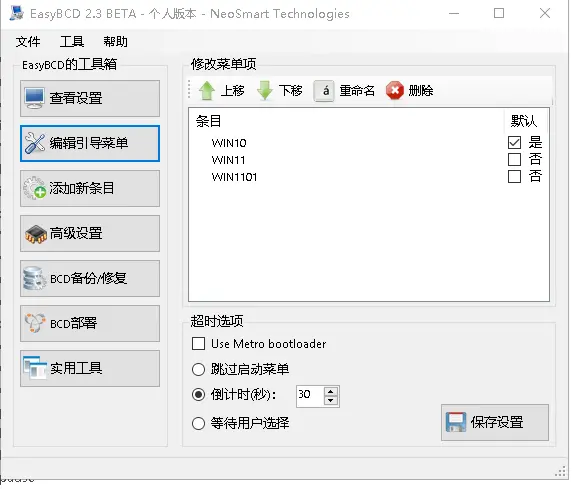Select the WIN1101 boot entry

[x=234, y=177]
